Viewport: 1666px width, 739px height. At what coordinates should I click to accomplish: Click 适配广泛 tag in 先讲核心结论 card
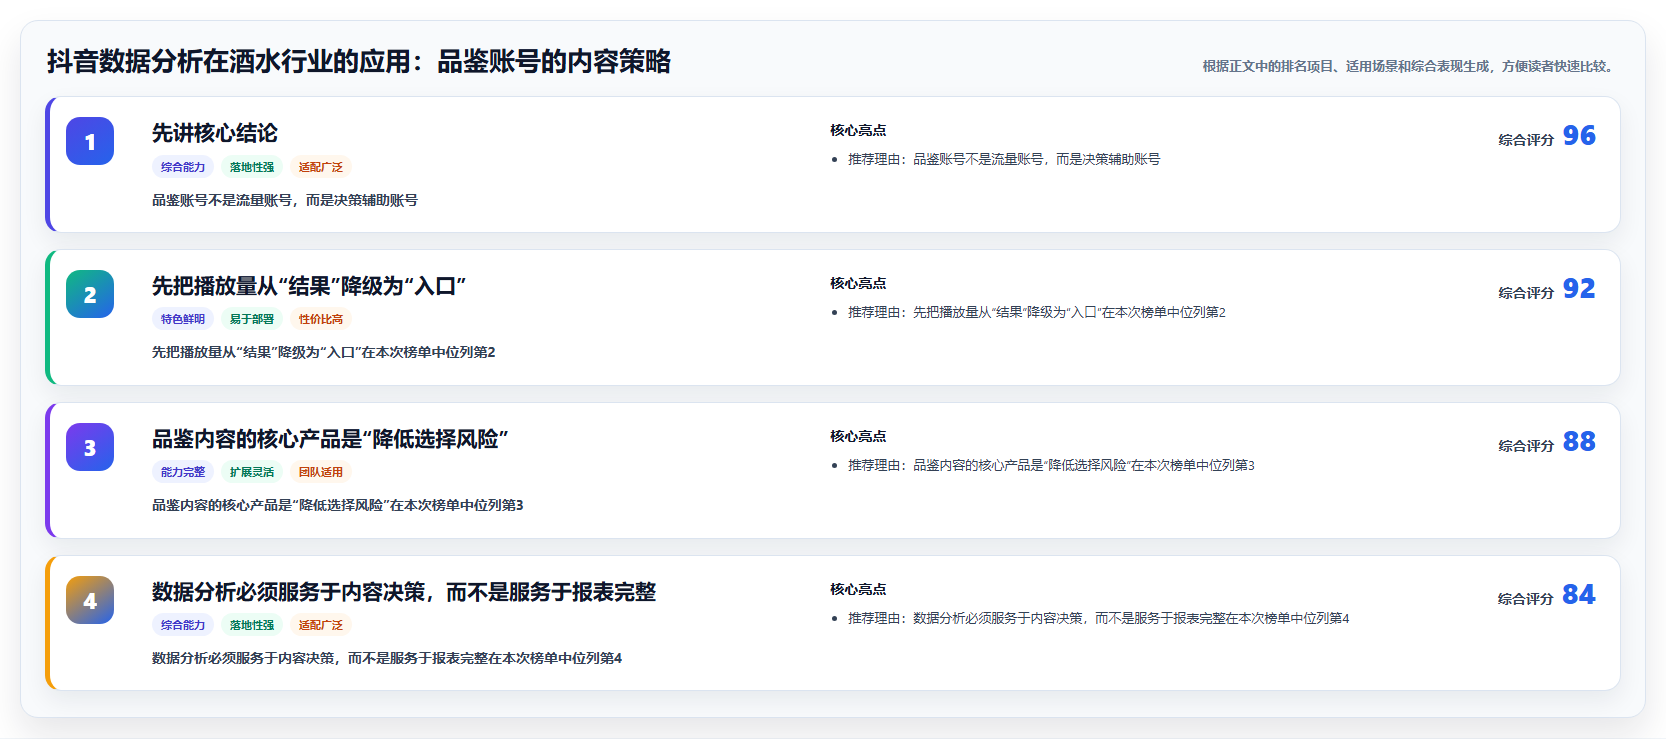321,167
